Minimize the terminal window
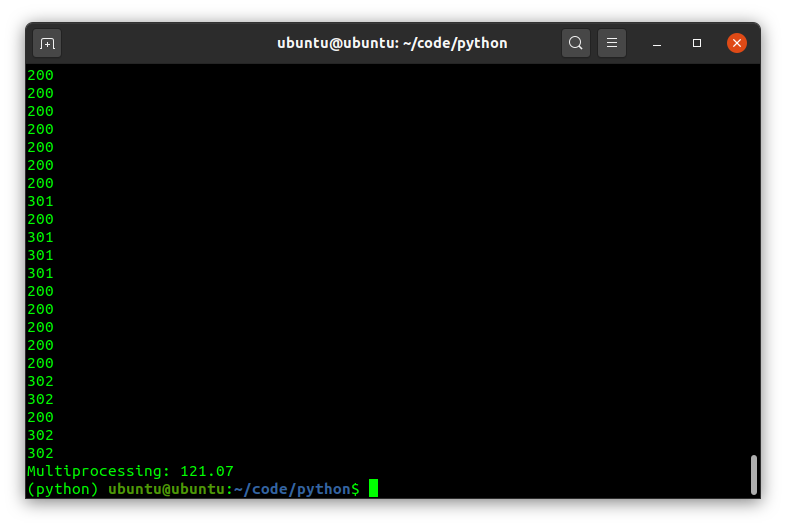Screen dimensions: 786x527 coord(657,44)
